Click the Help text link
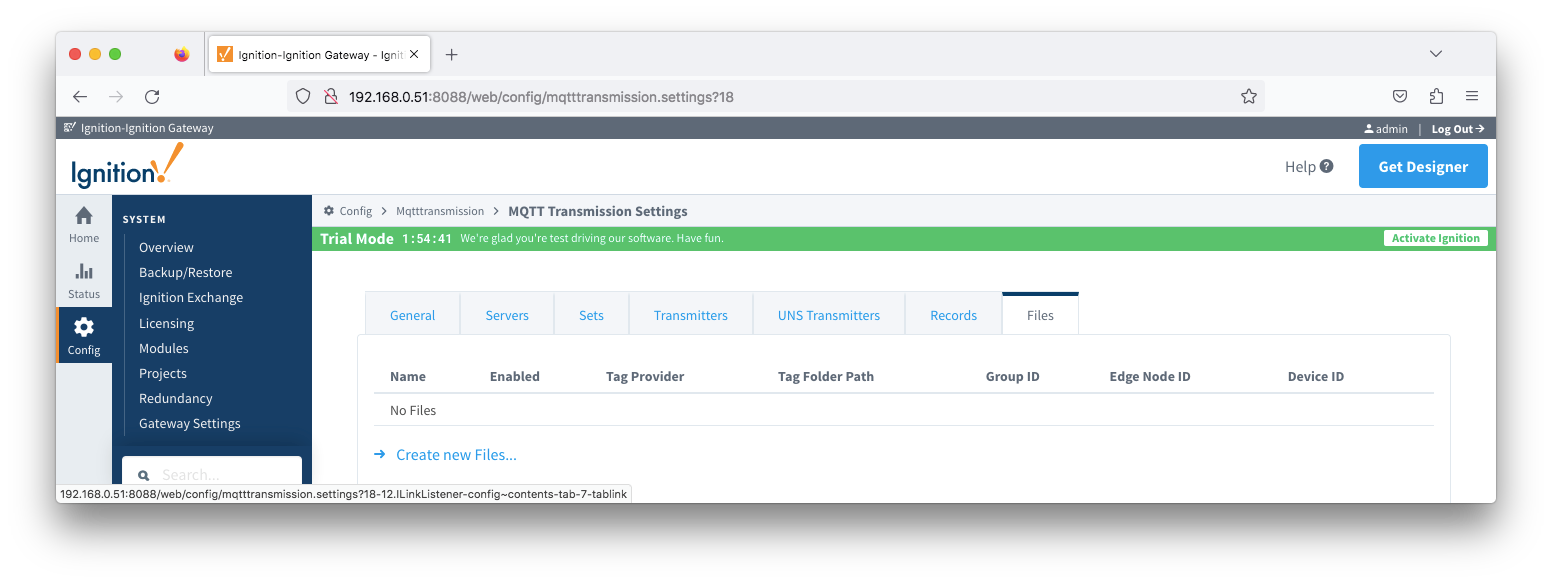Screen dimensions: 1552x583 1300,167
